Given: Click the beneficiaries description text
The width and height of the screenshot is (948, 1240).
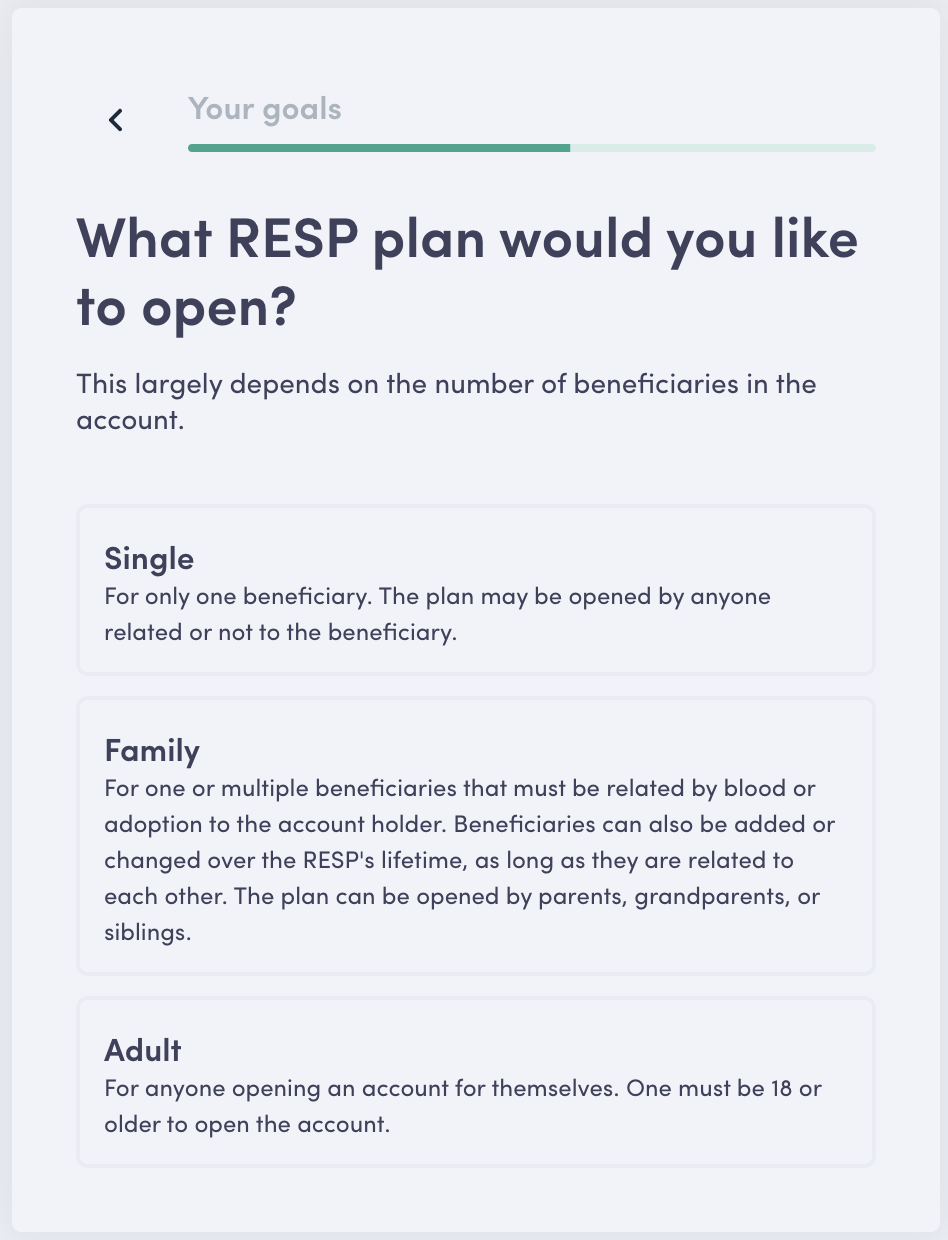Looking at the screenshot, I should coord(445,401).
